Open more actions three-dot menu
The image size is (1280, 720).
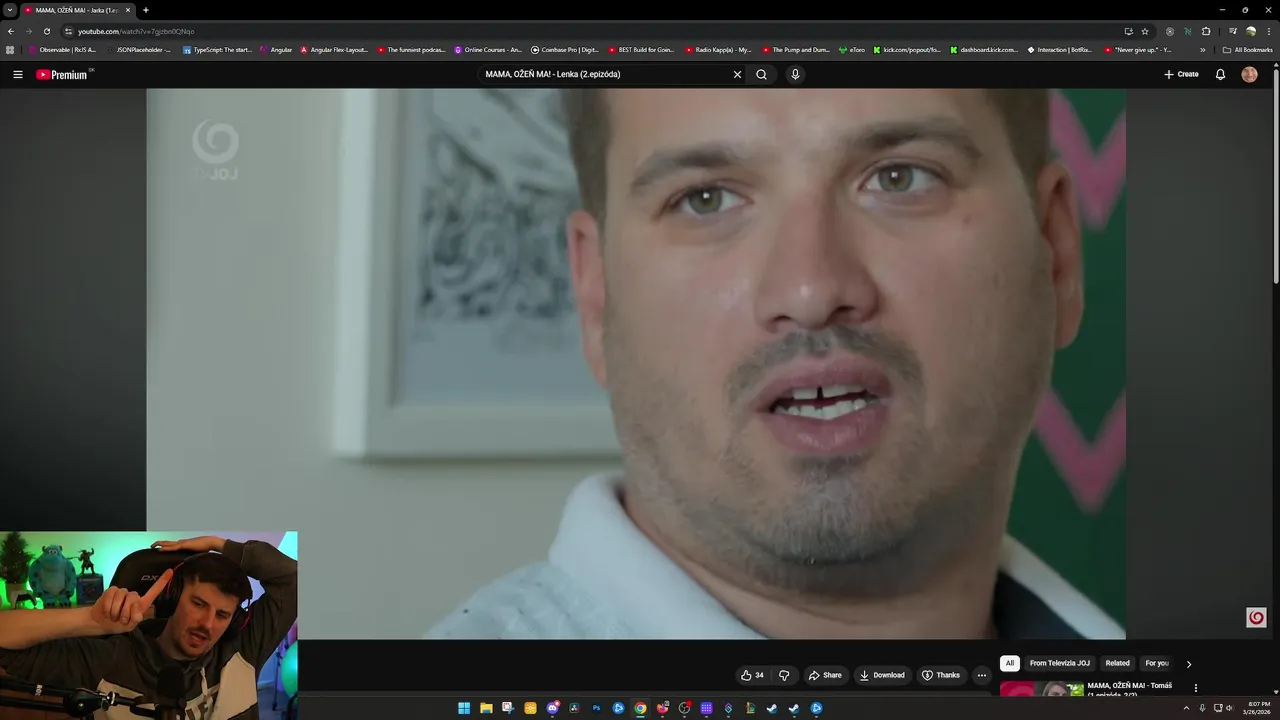pos(981,675)
